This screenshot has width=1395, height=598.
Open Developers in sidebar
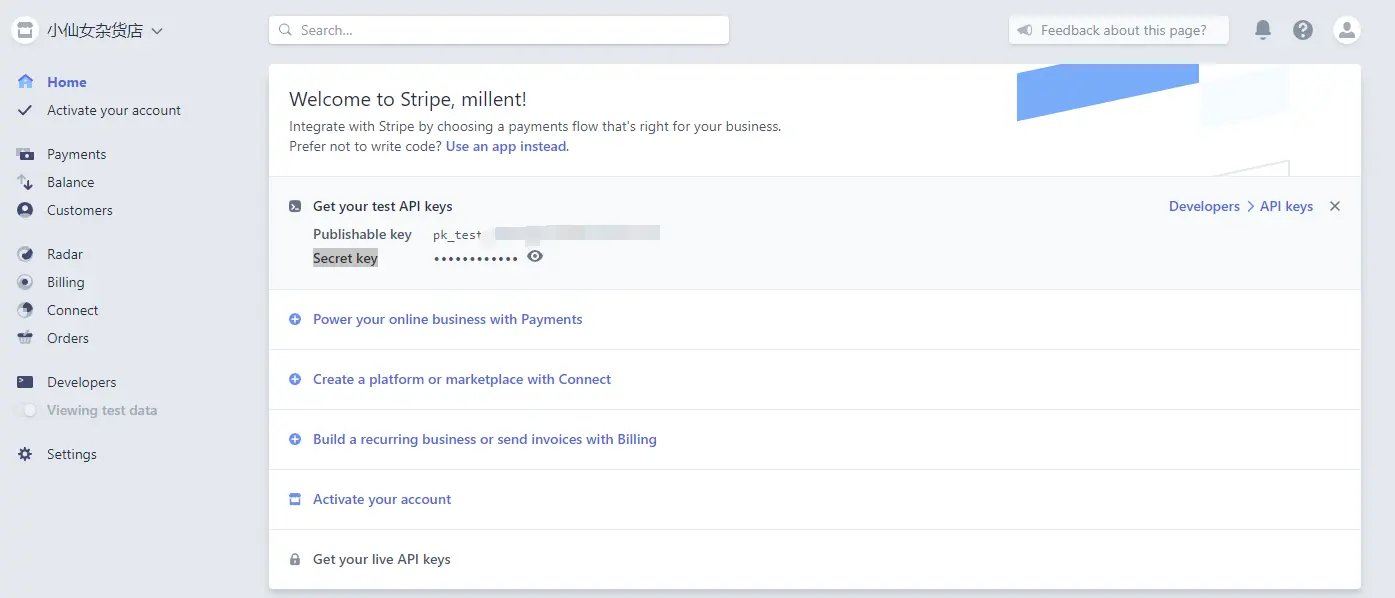(x=82, y=382)
